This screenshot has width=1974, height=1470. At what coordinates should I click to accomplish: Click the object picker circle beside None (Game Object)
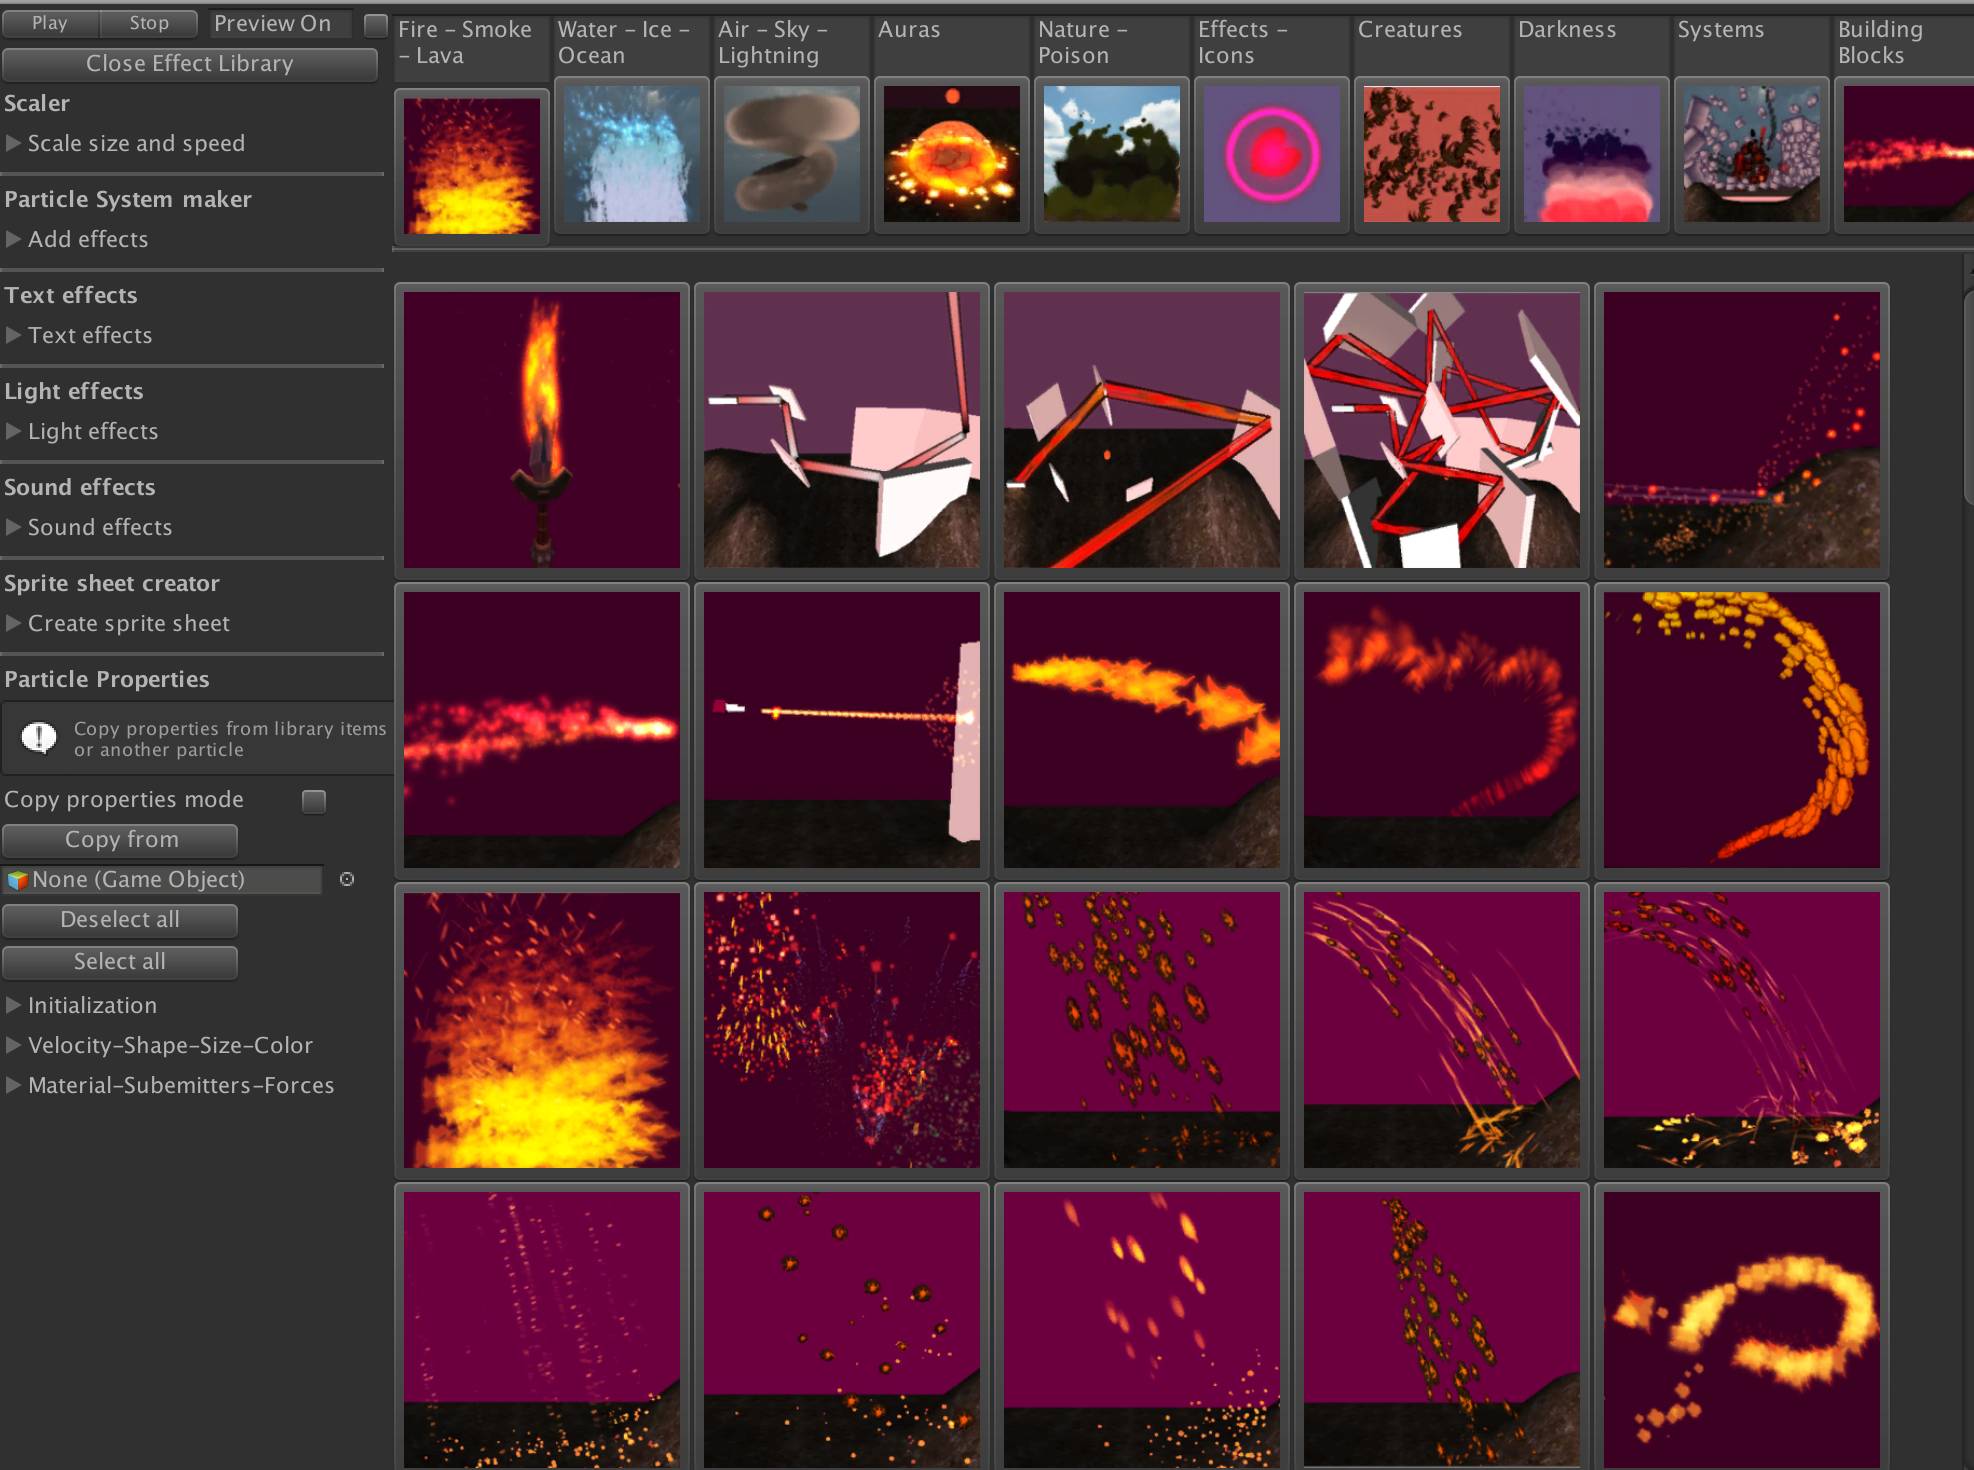coord(347,879)
